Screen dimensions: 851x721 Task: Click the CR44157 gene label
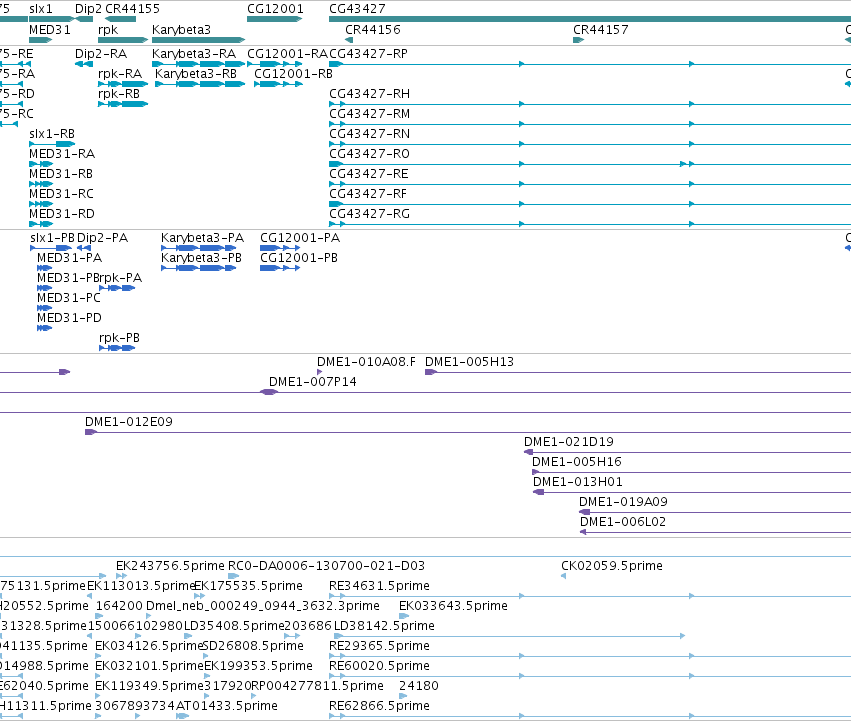[601, 30]
